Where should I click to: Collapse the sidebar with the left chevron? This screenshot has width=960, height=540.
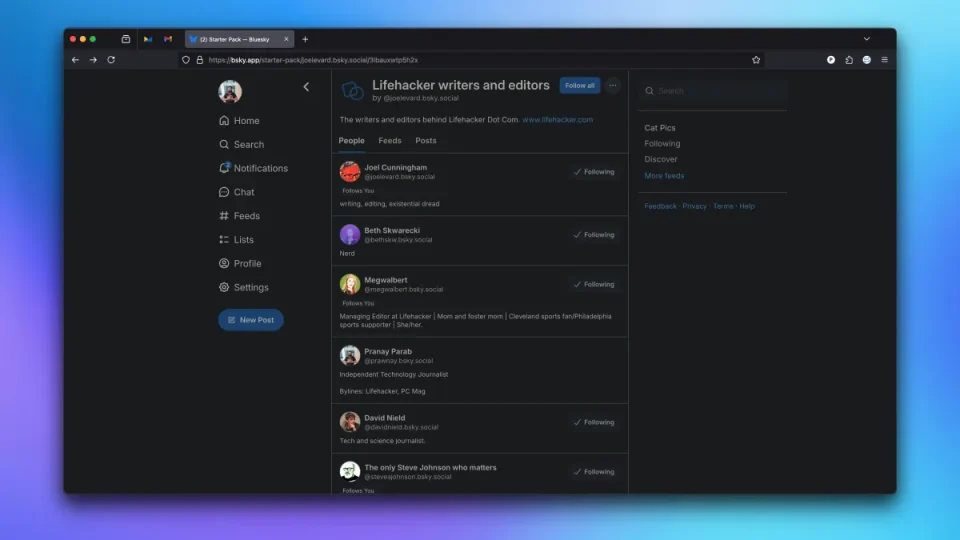(306, 87)
